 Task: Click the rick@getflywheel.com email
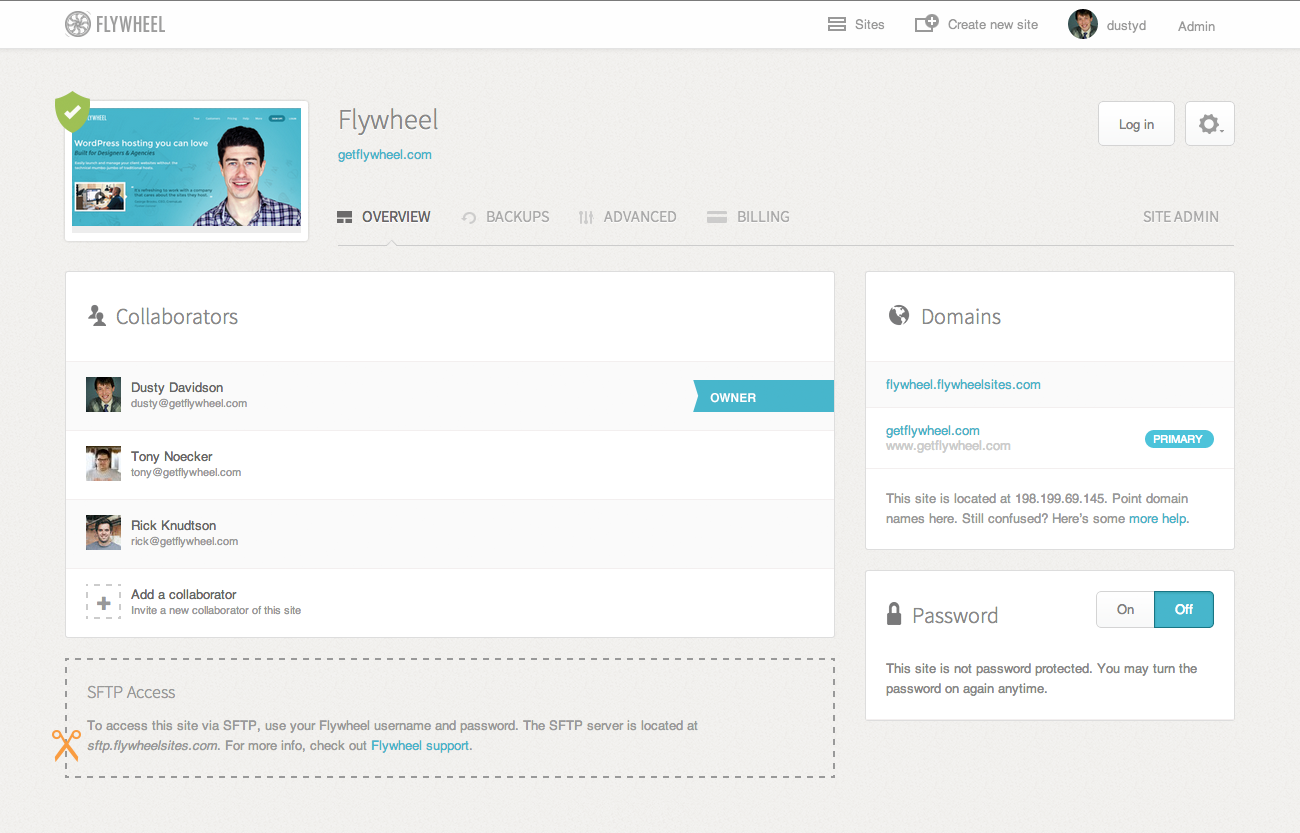pyautogui.click(x=185, y=542)
